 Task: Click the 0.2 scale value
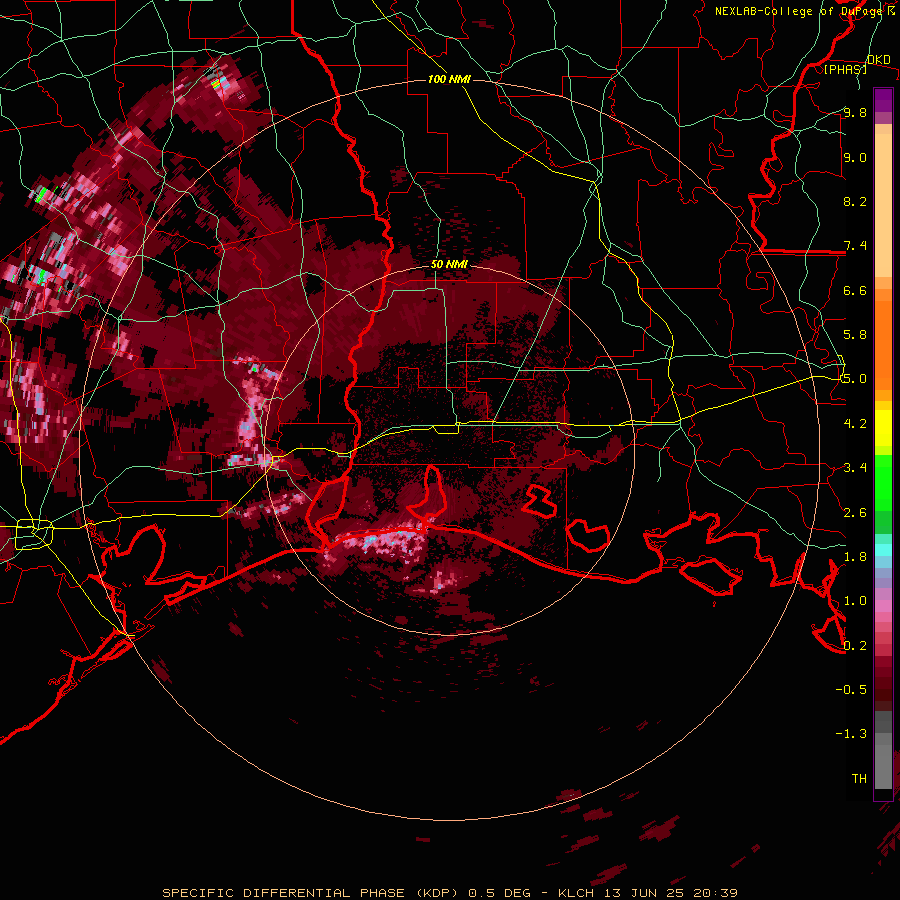point(855,645)
